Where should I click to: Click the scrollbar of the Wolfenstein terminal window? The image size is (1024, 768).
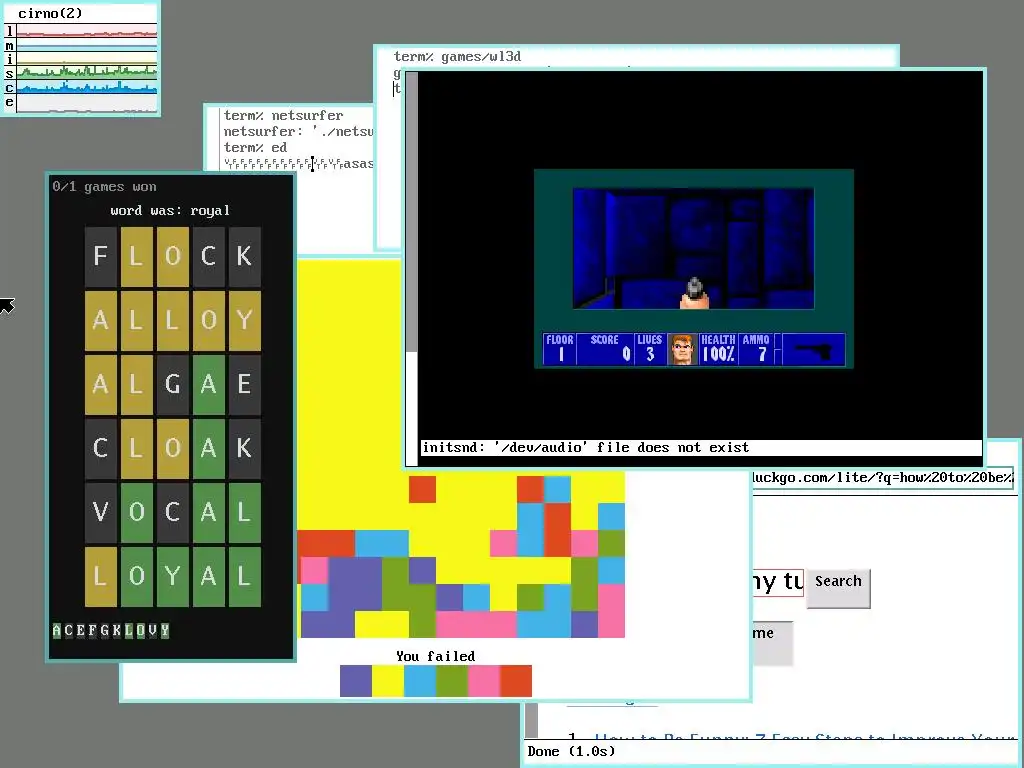(x=411, y=268)
